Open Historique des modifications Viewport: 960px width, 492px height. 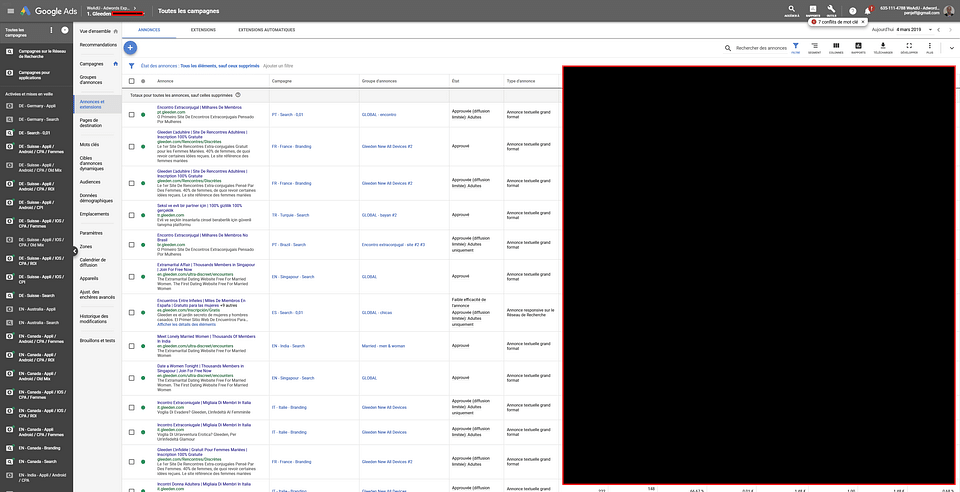point(94,319)
